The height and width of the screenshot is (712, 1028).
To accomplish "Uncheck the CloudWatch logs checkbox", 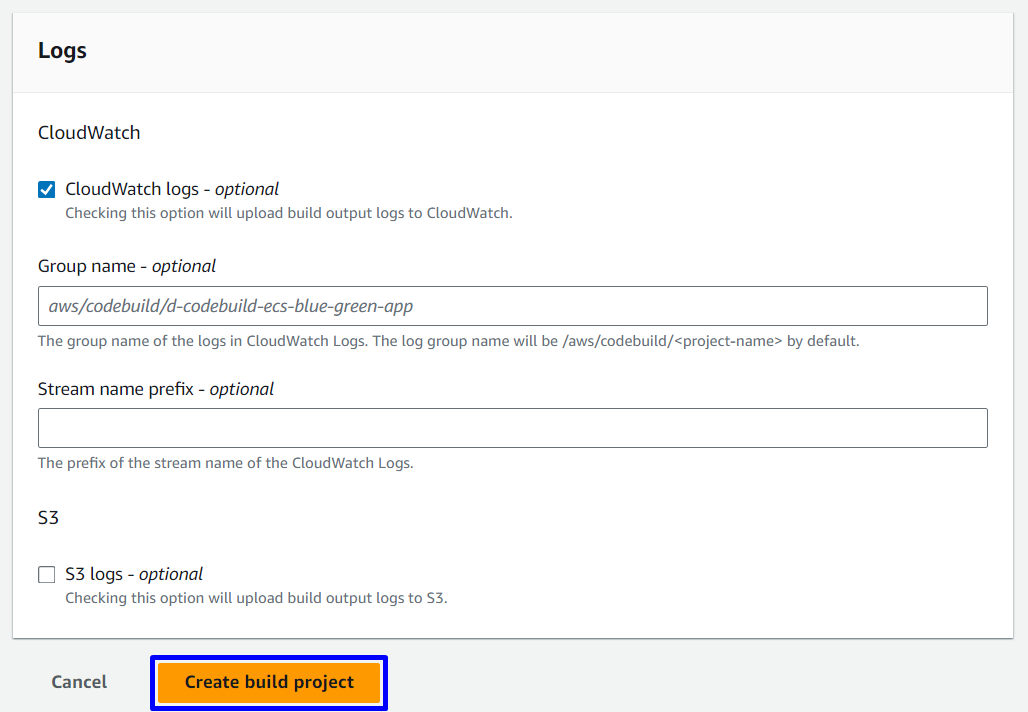I will 47,190.
